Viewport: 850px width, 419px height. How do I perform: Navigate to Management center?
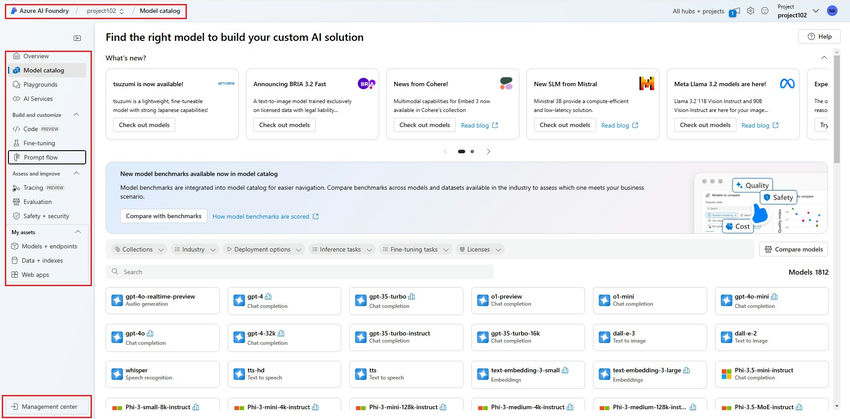coord(49,406)
